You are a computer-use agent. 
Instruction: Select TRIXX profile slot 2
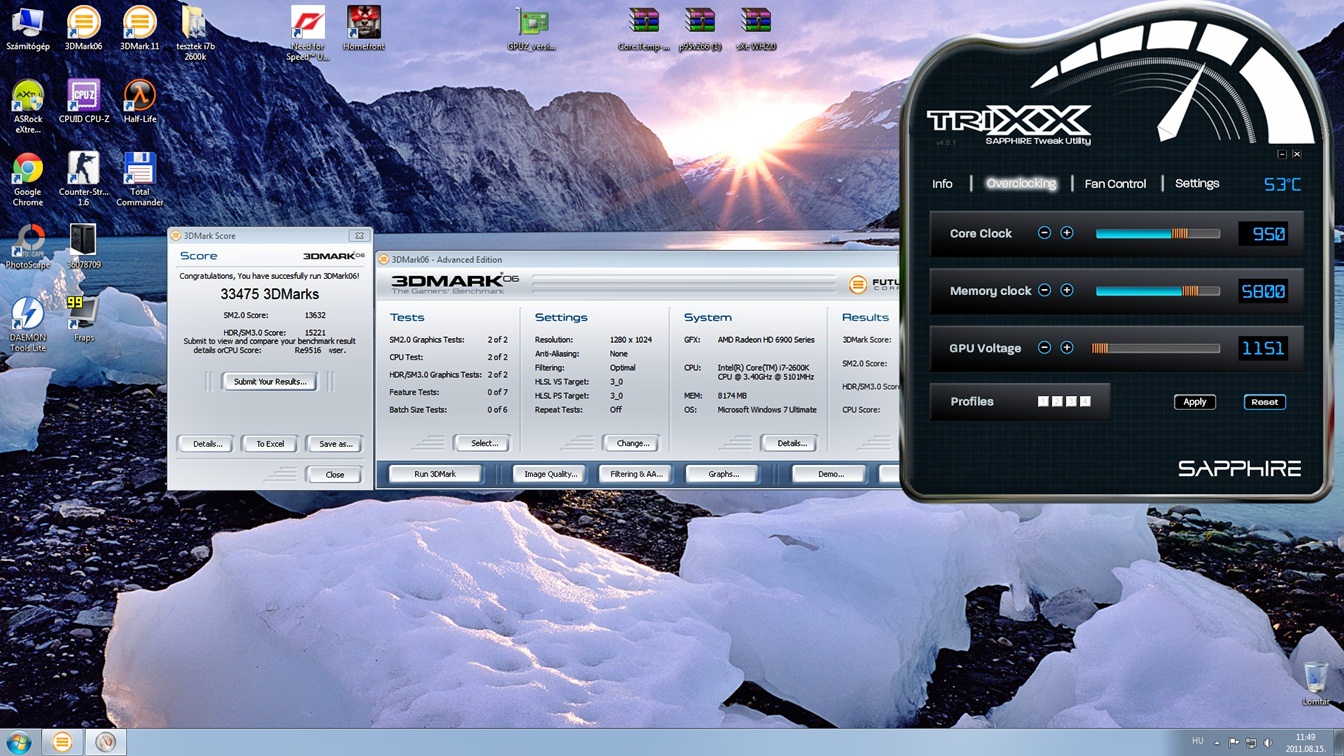click(1057, 401)
